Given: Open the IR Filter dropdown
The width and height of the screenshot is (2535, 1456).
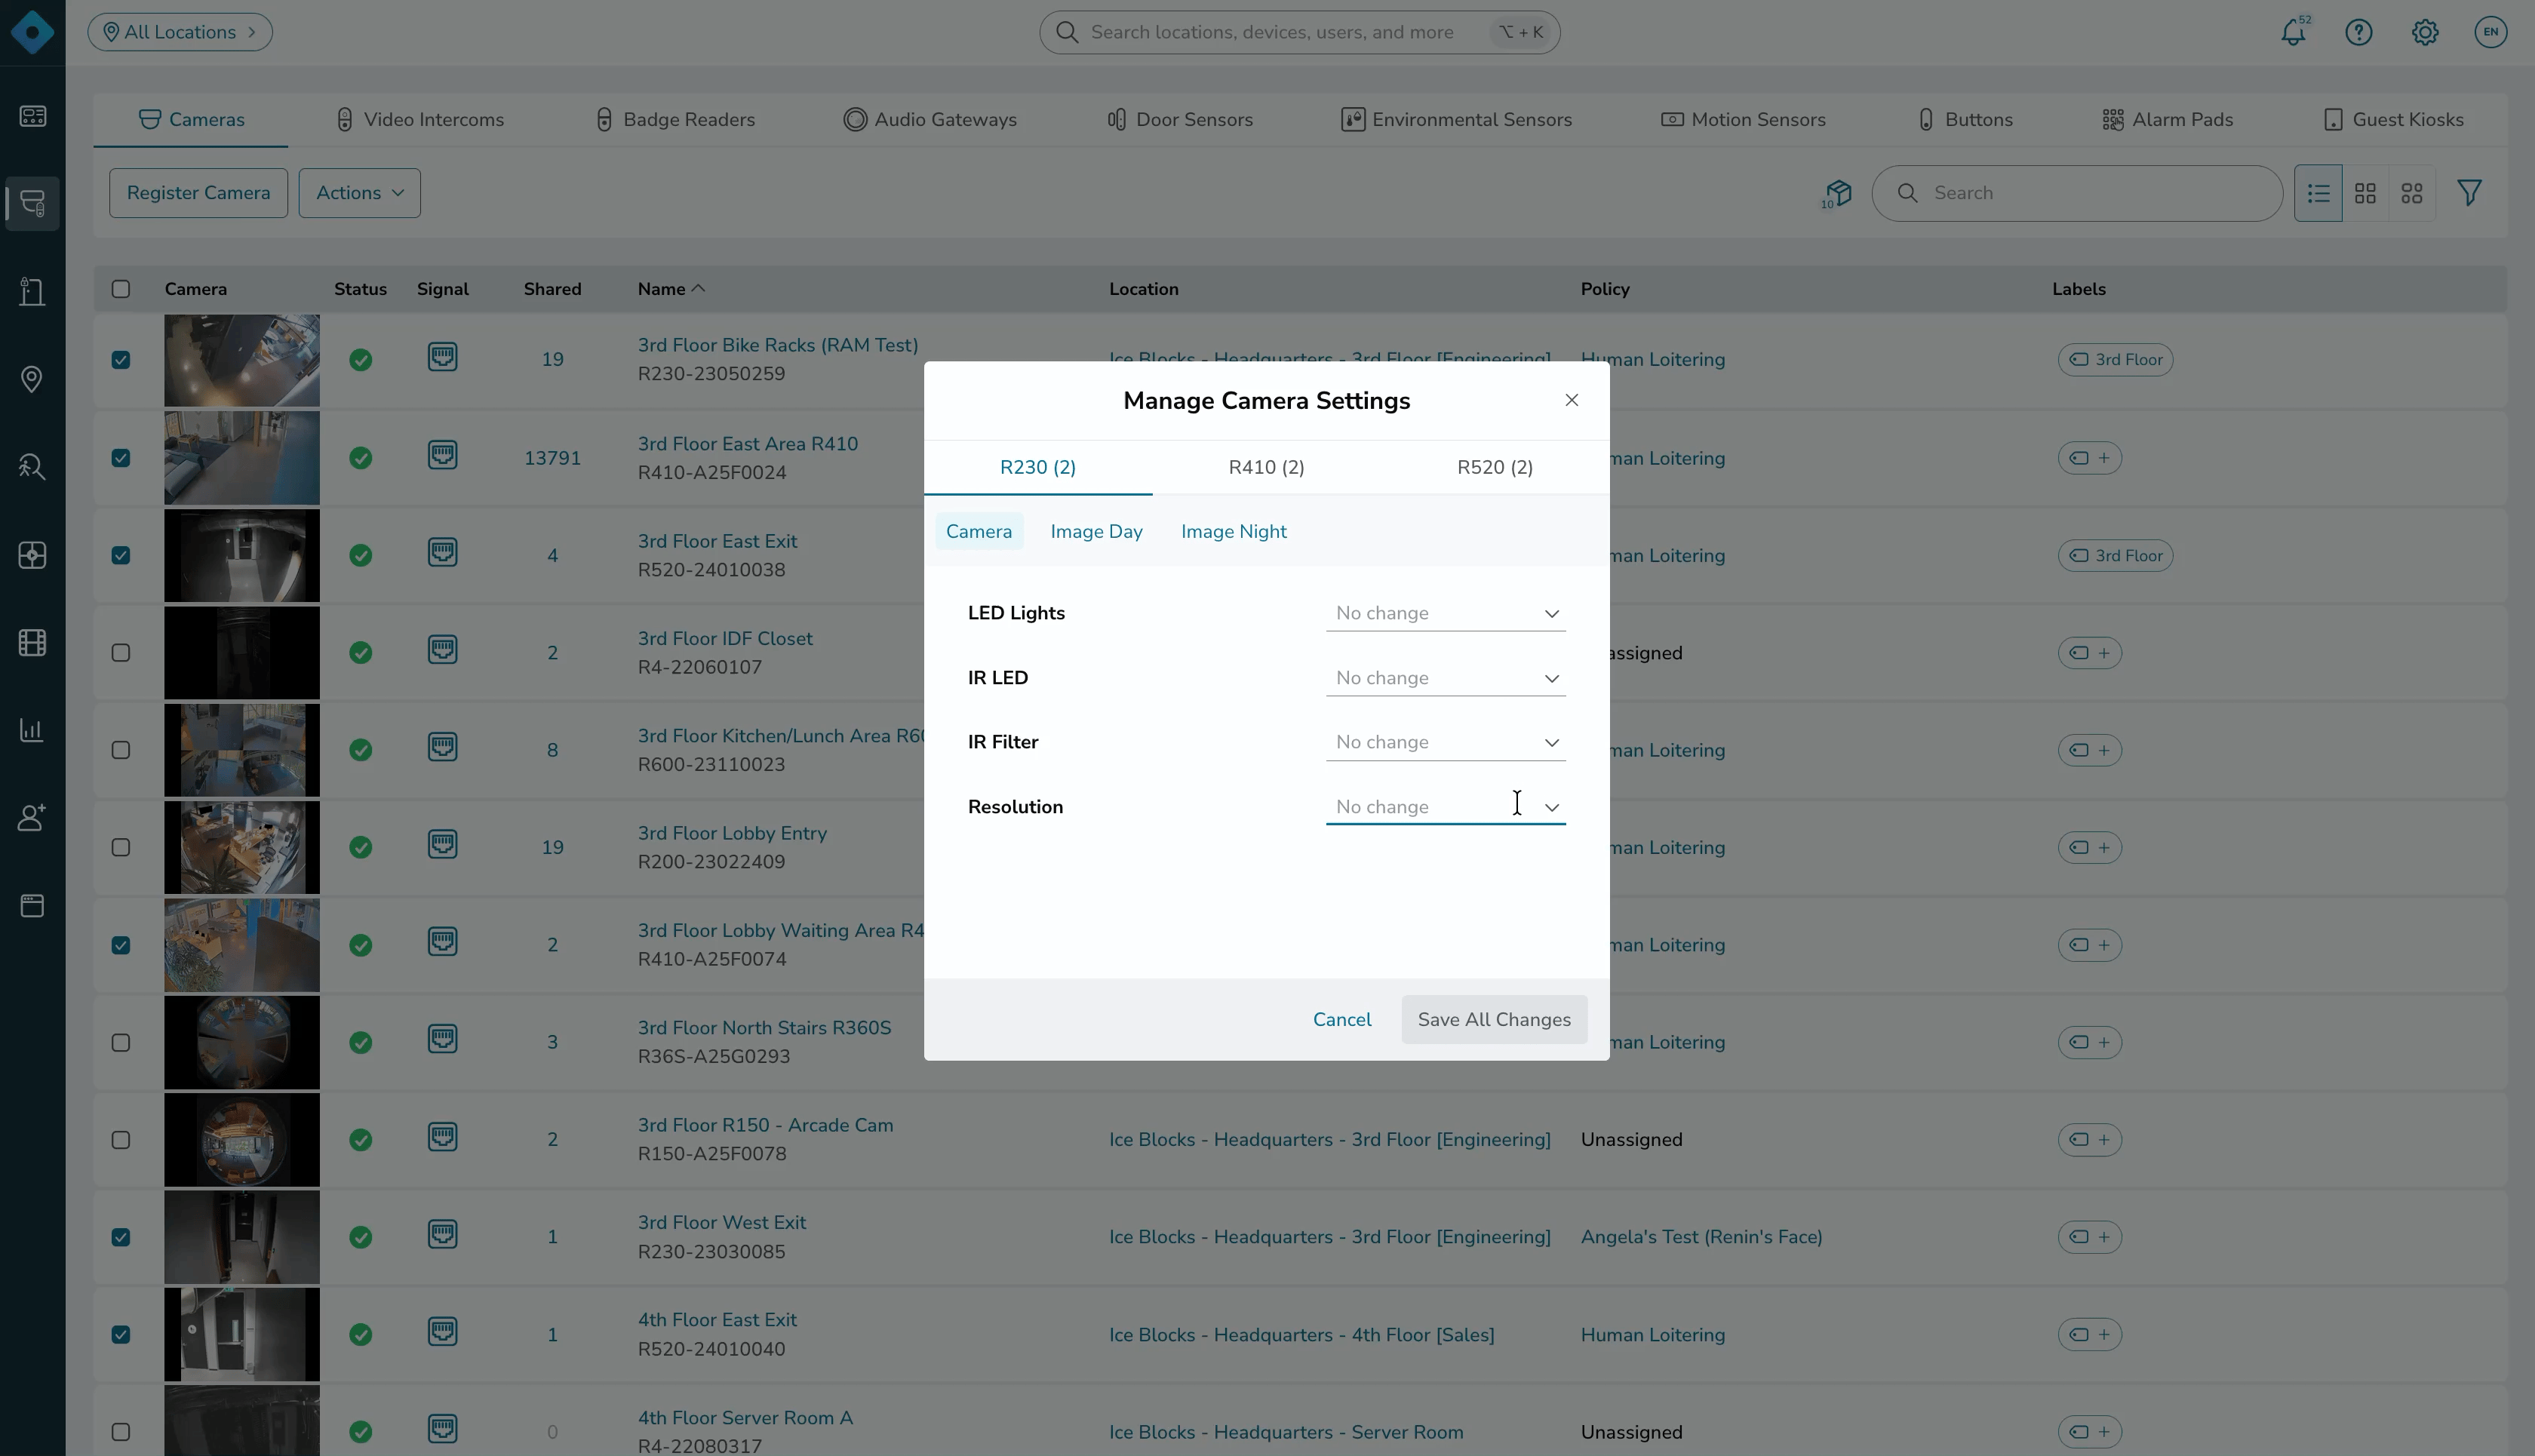Looking at the screenshot, I should [x=1445, y=742].
